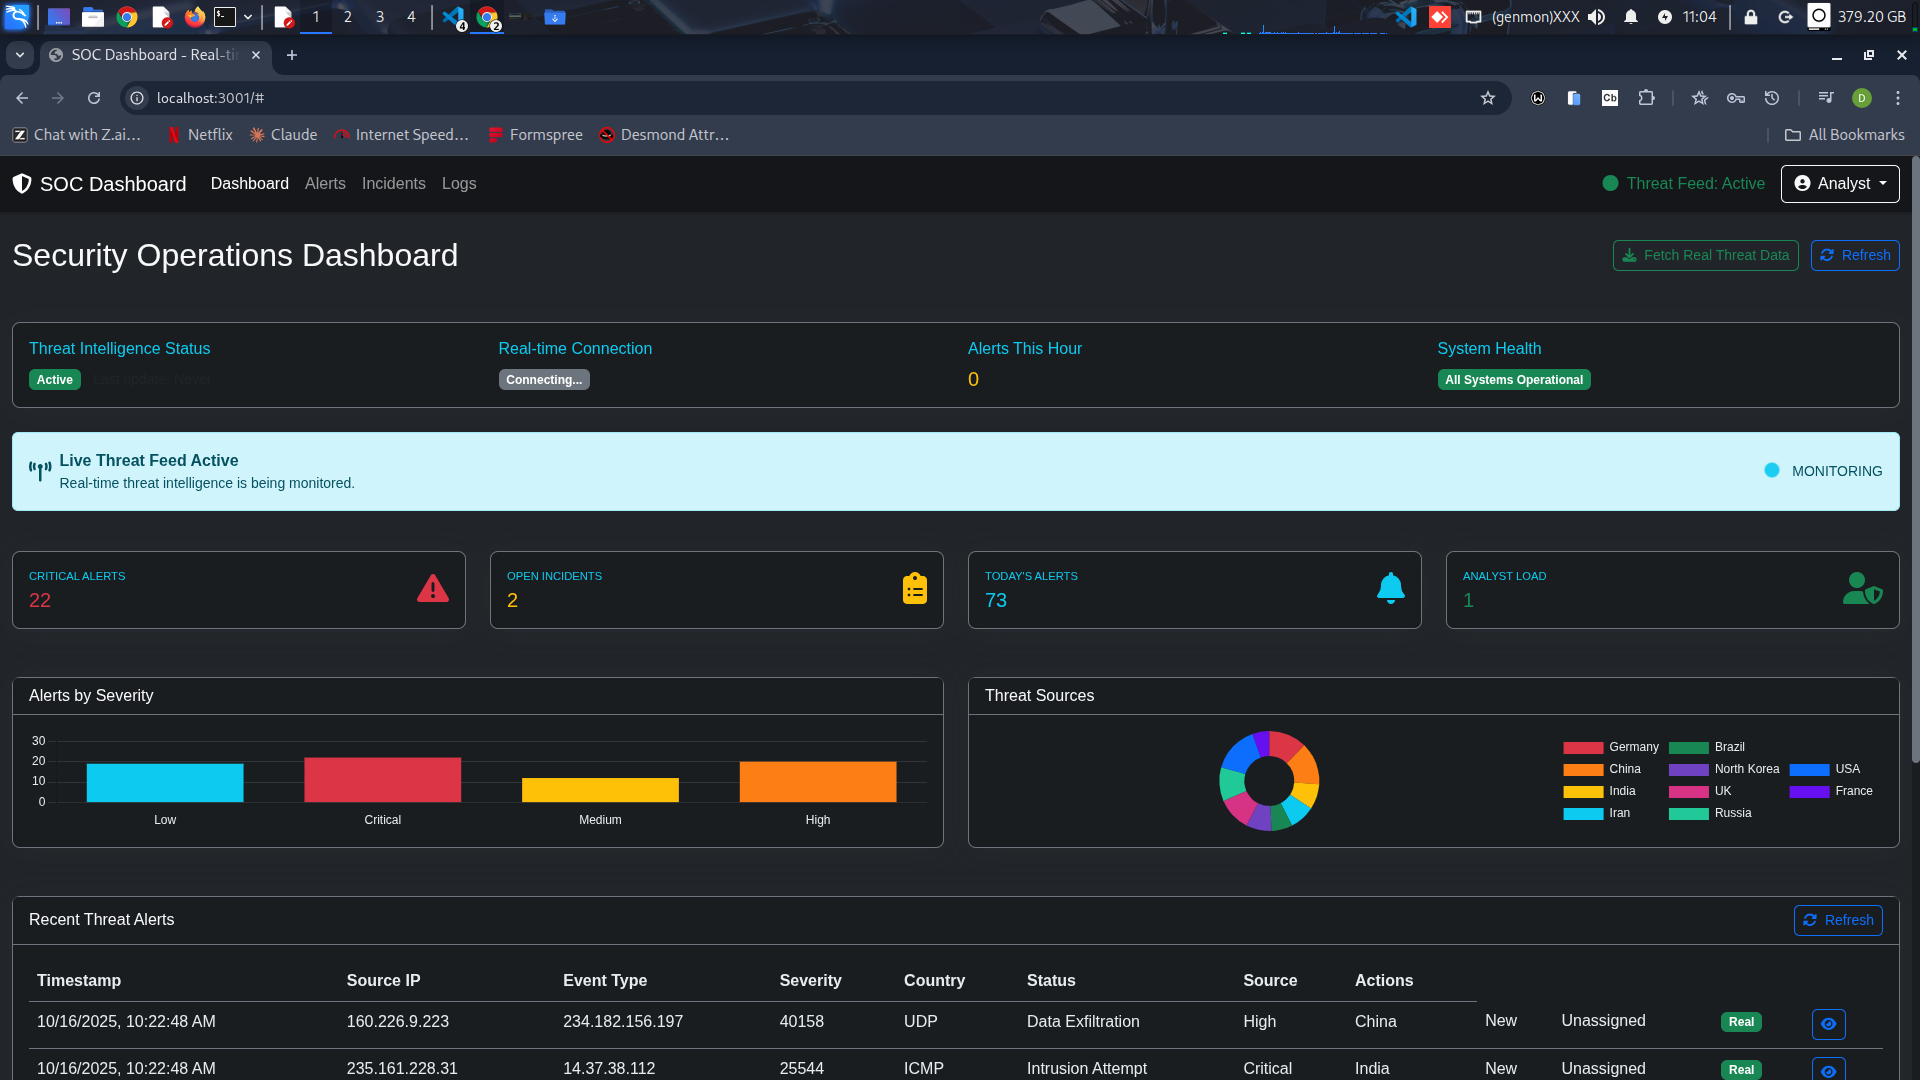View details of the Data Exfiltration alert

pos(1828,1024)
